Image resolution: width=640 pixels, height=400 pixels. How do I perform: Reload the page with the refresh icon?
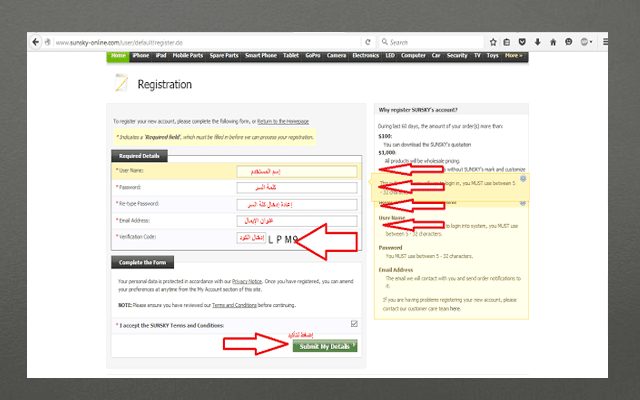pos(368,42)
